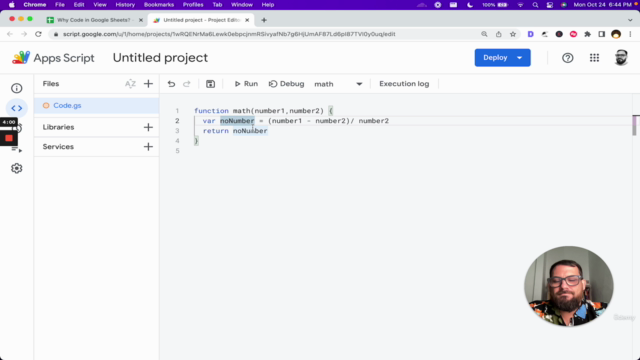Image resolution: width=640 pixels, height=360 pixels.
Task: Open zoom magnifier icon in address bar
Action: 484,34
